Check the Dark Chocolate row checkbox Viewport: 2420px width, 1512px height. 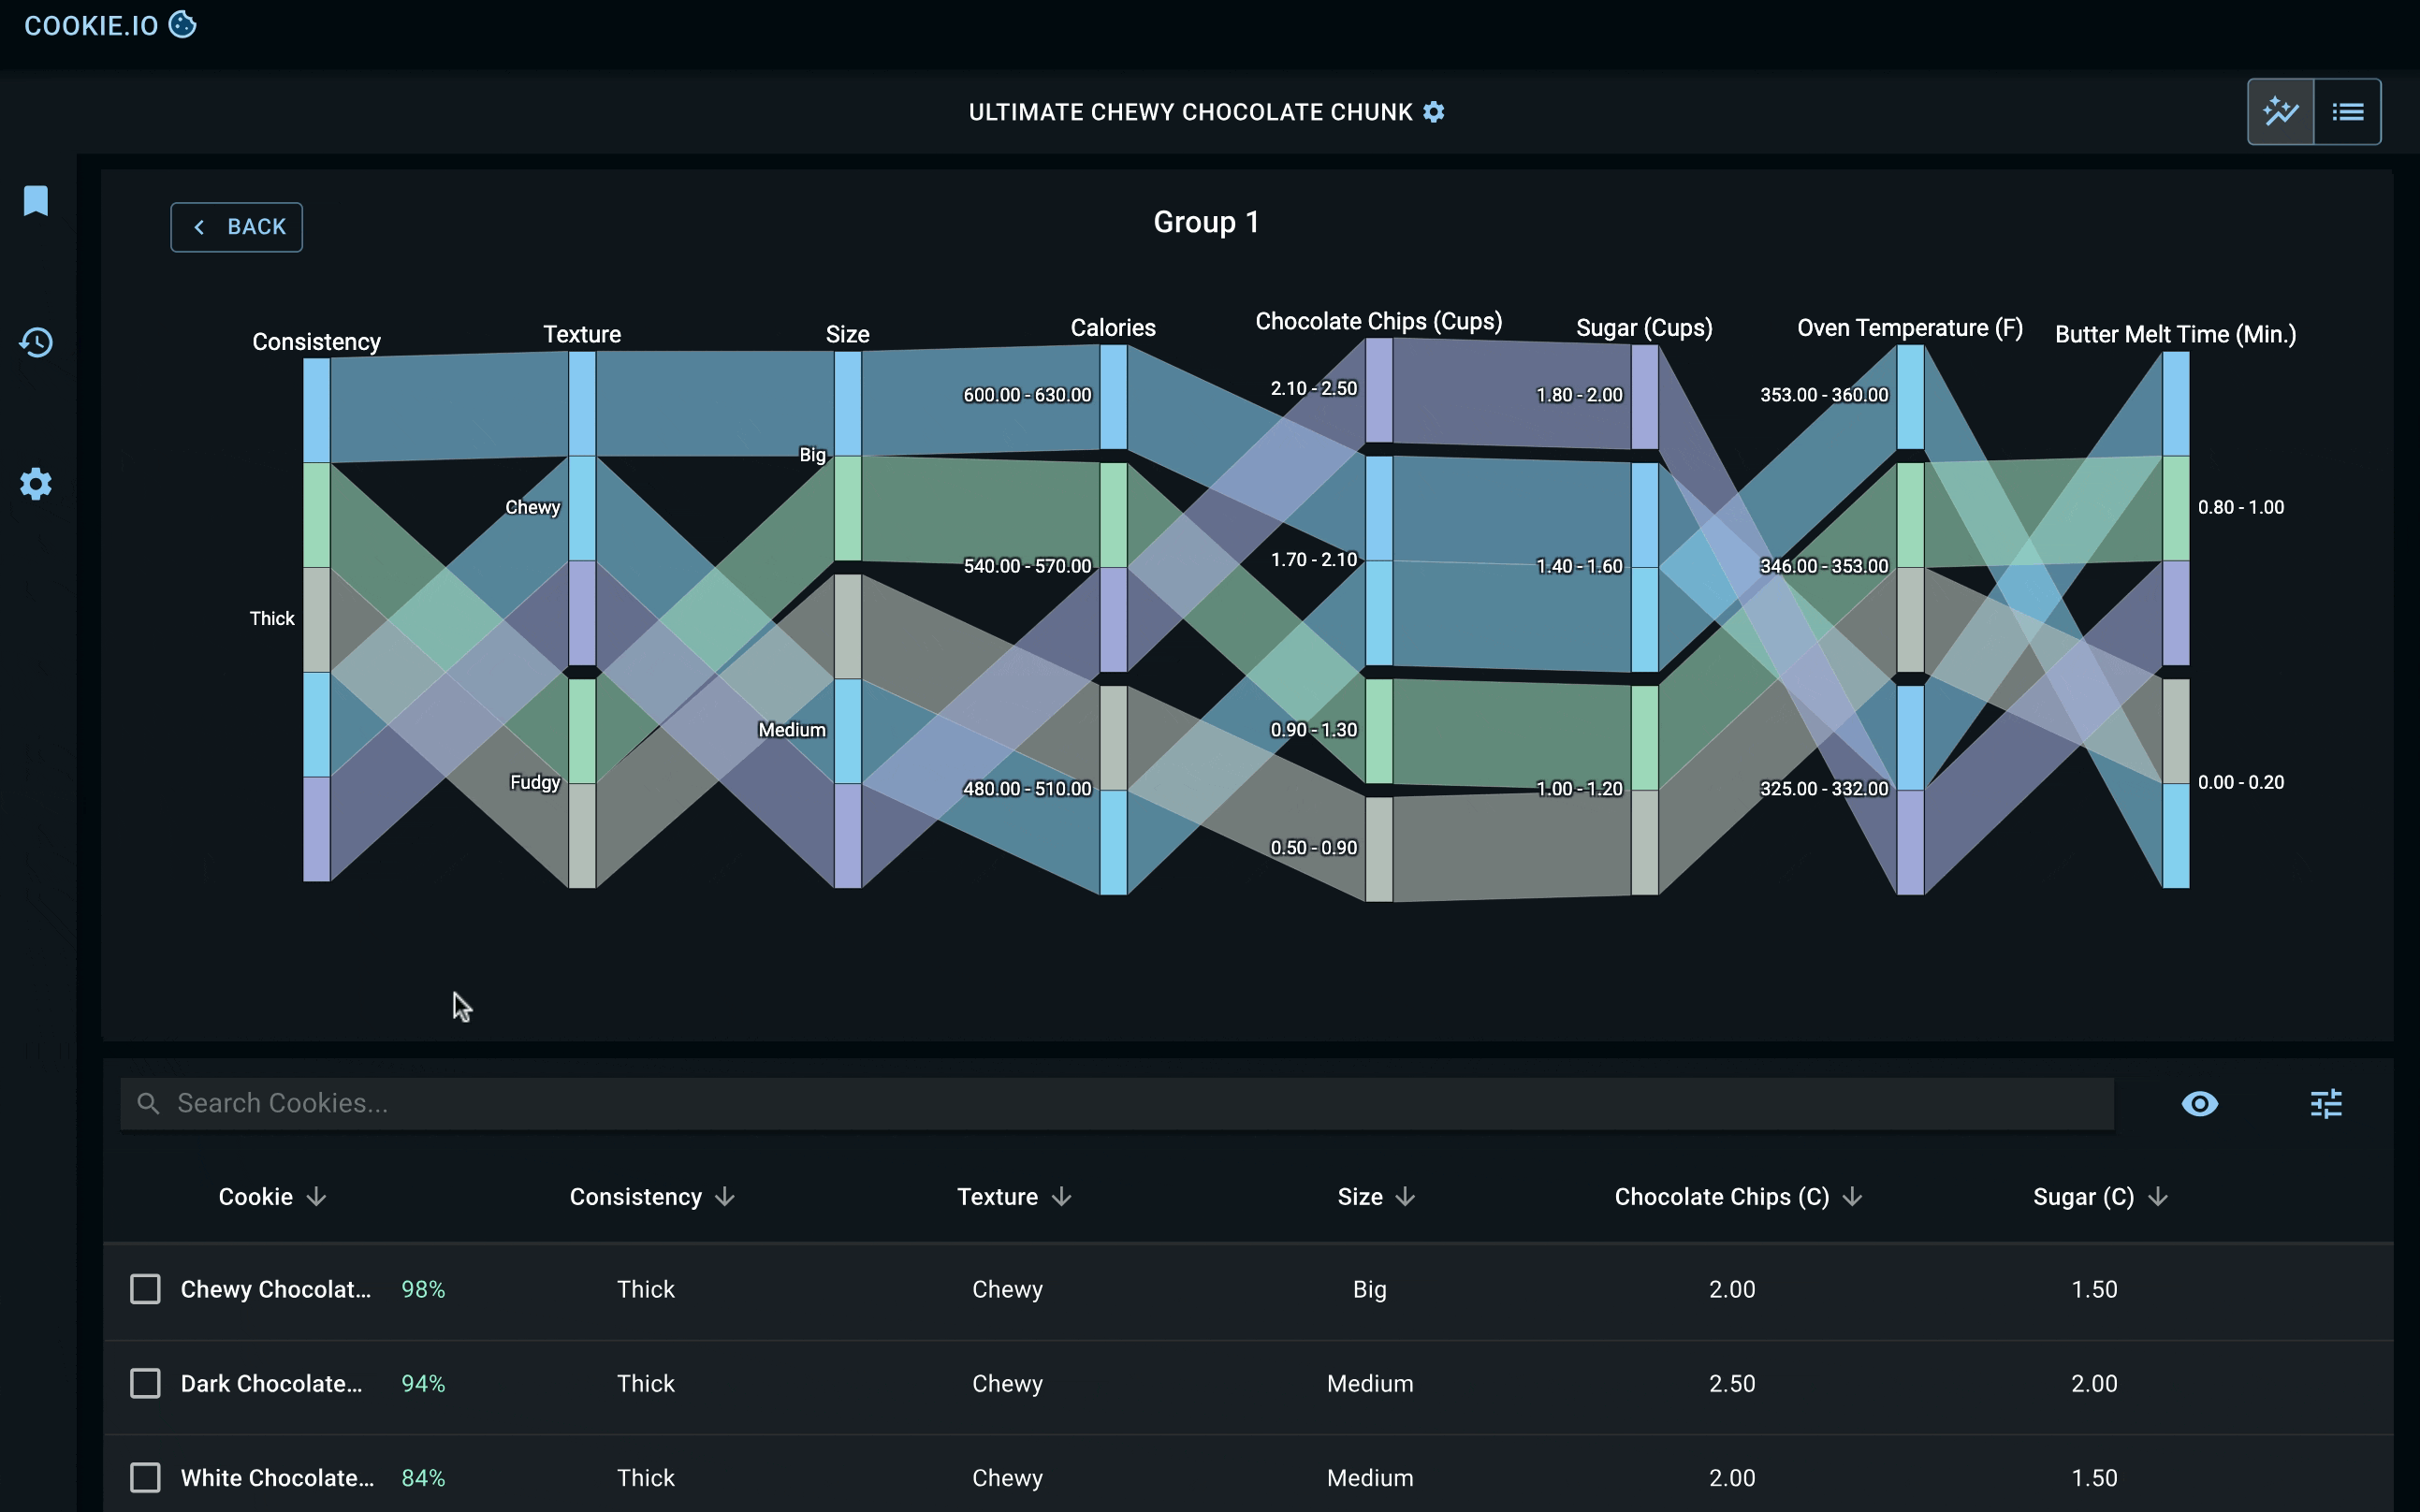pyautogui.click(x=145, y=1383)
